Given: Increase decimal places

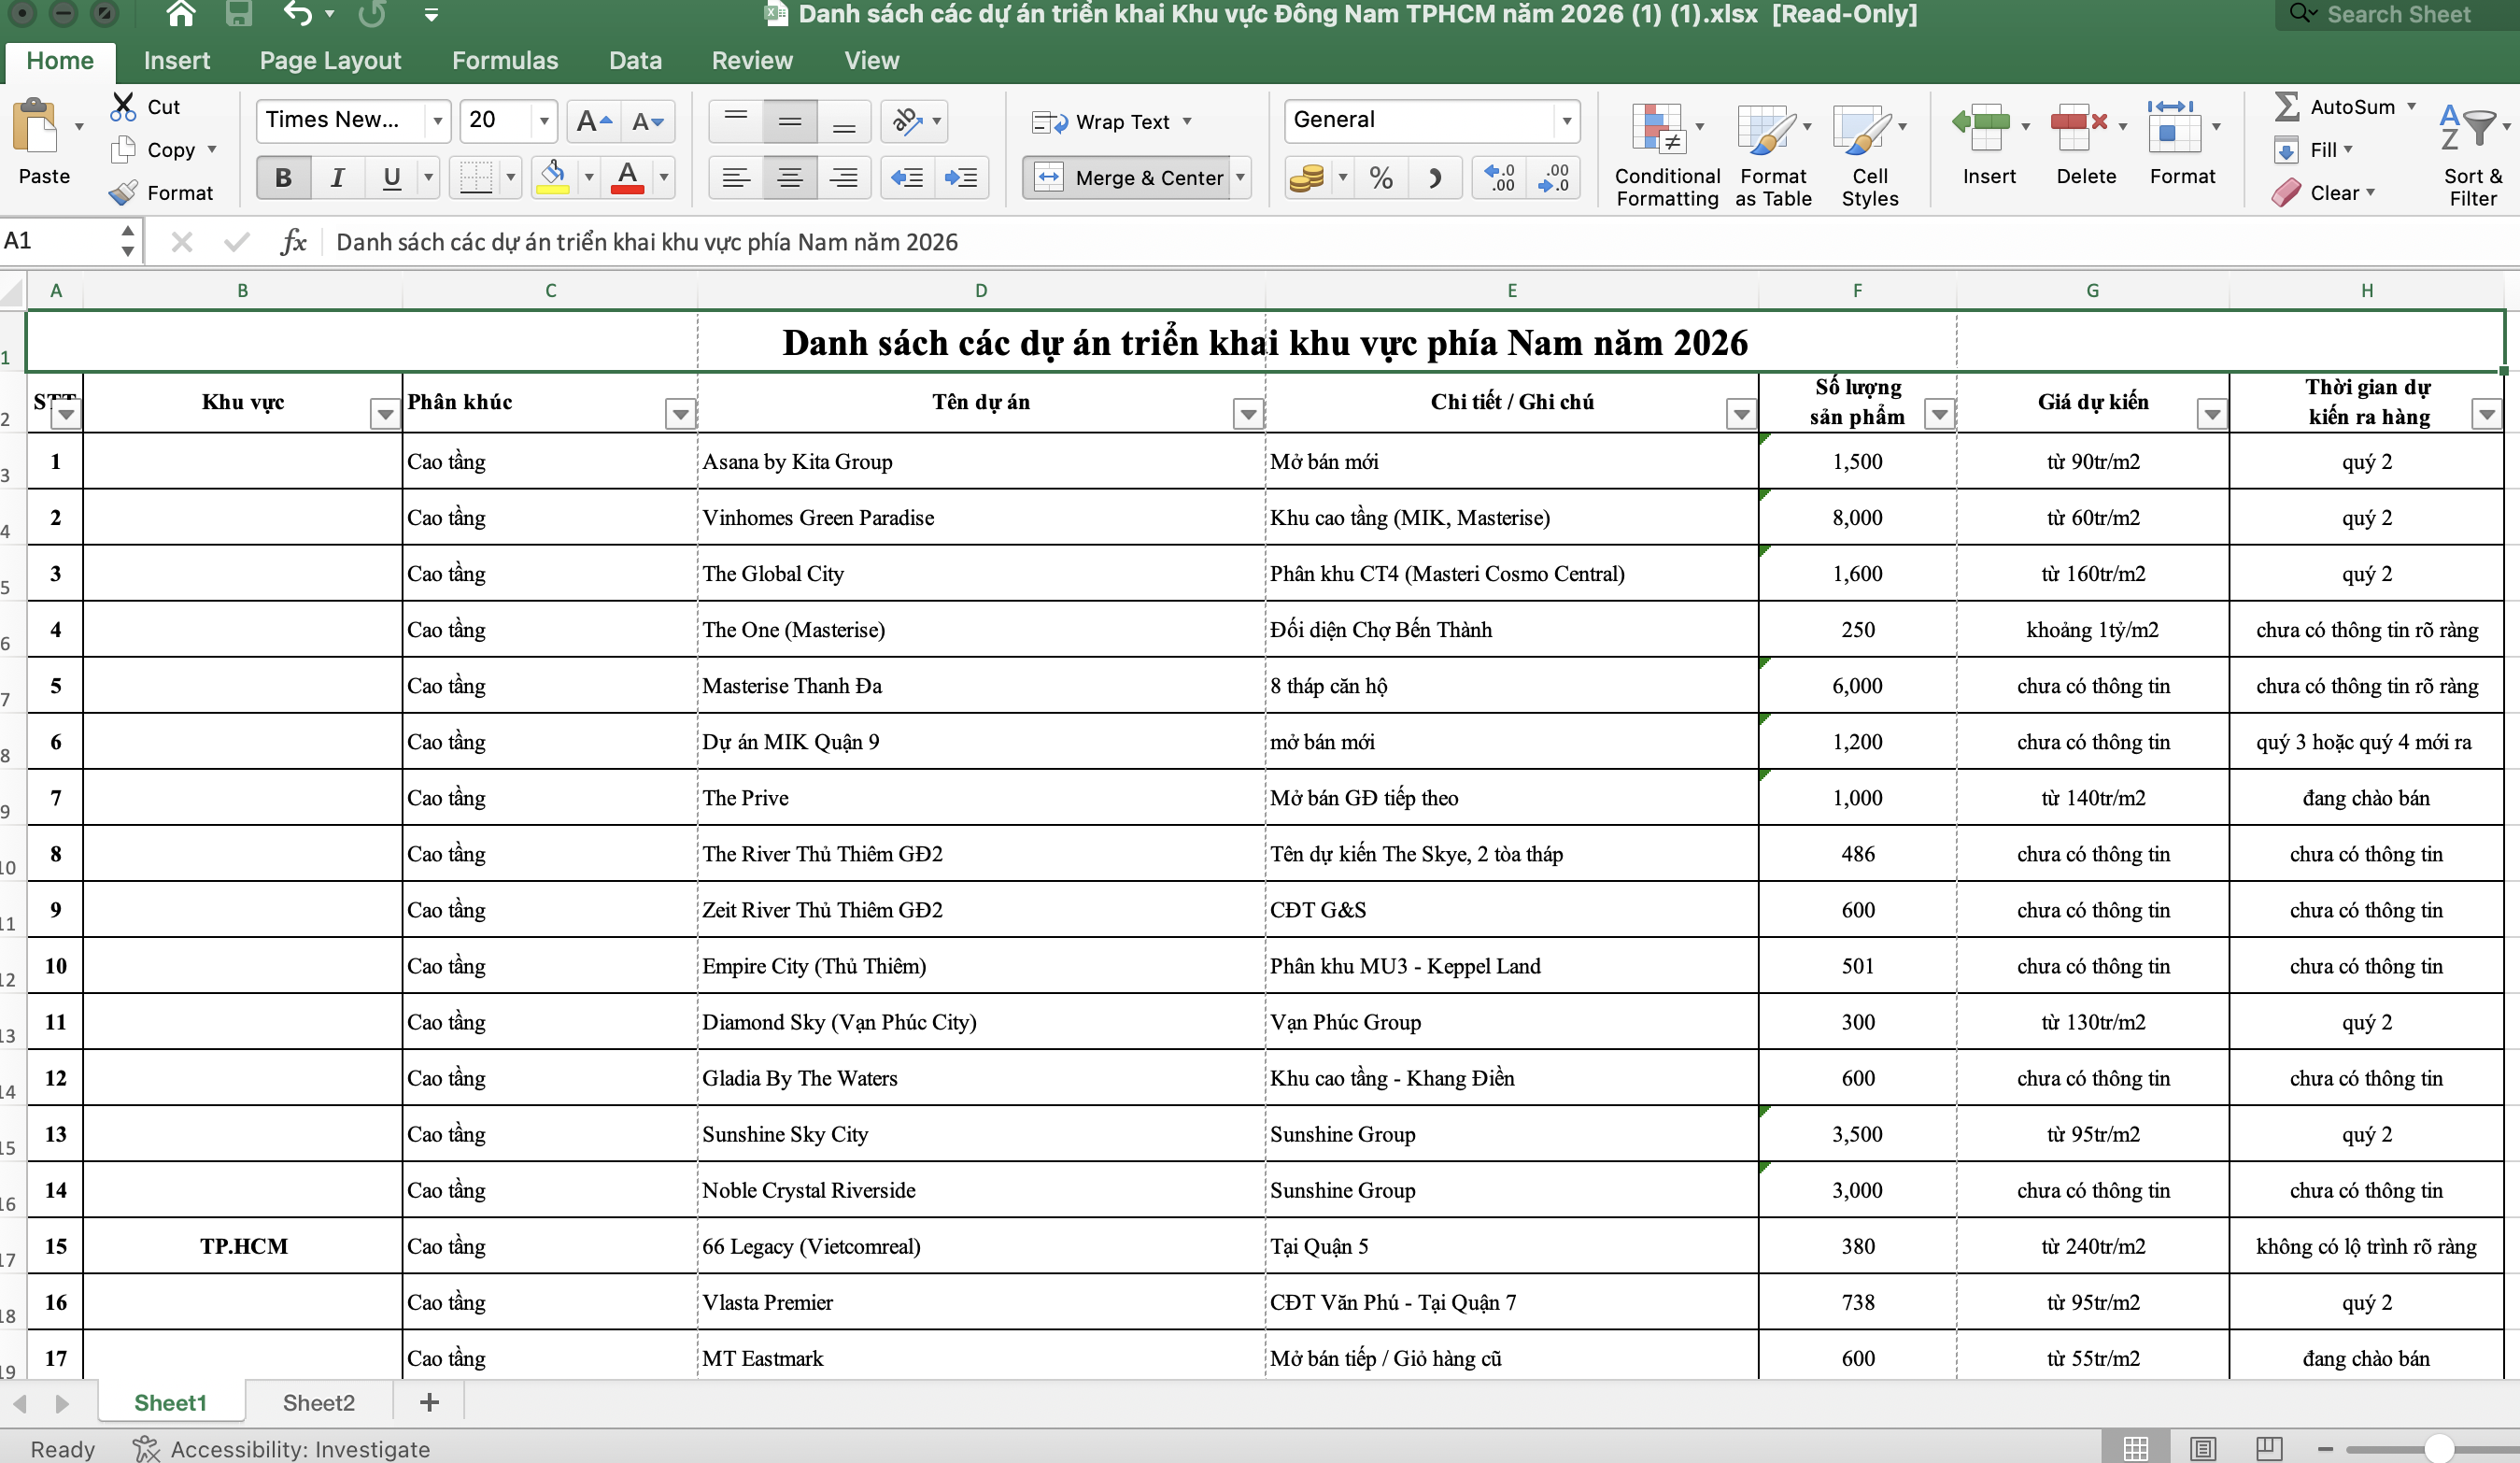Looking at the screenshot, I should (x=1498, y=177).
